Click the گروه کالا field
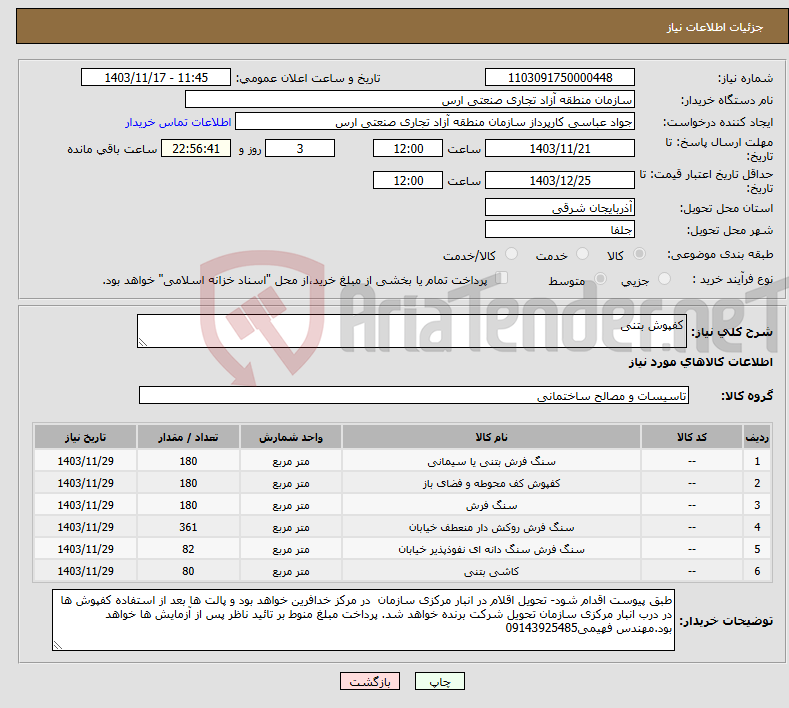This screenshot has height=708, width=789. click(414, 396)
